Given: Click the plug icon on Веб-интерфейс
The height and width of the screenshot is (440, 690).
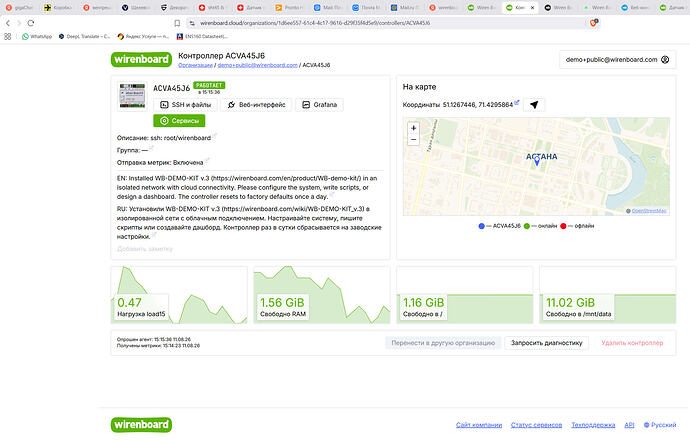Looking at the screenshot, I should click(x=231, y=105).
